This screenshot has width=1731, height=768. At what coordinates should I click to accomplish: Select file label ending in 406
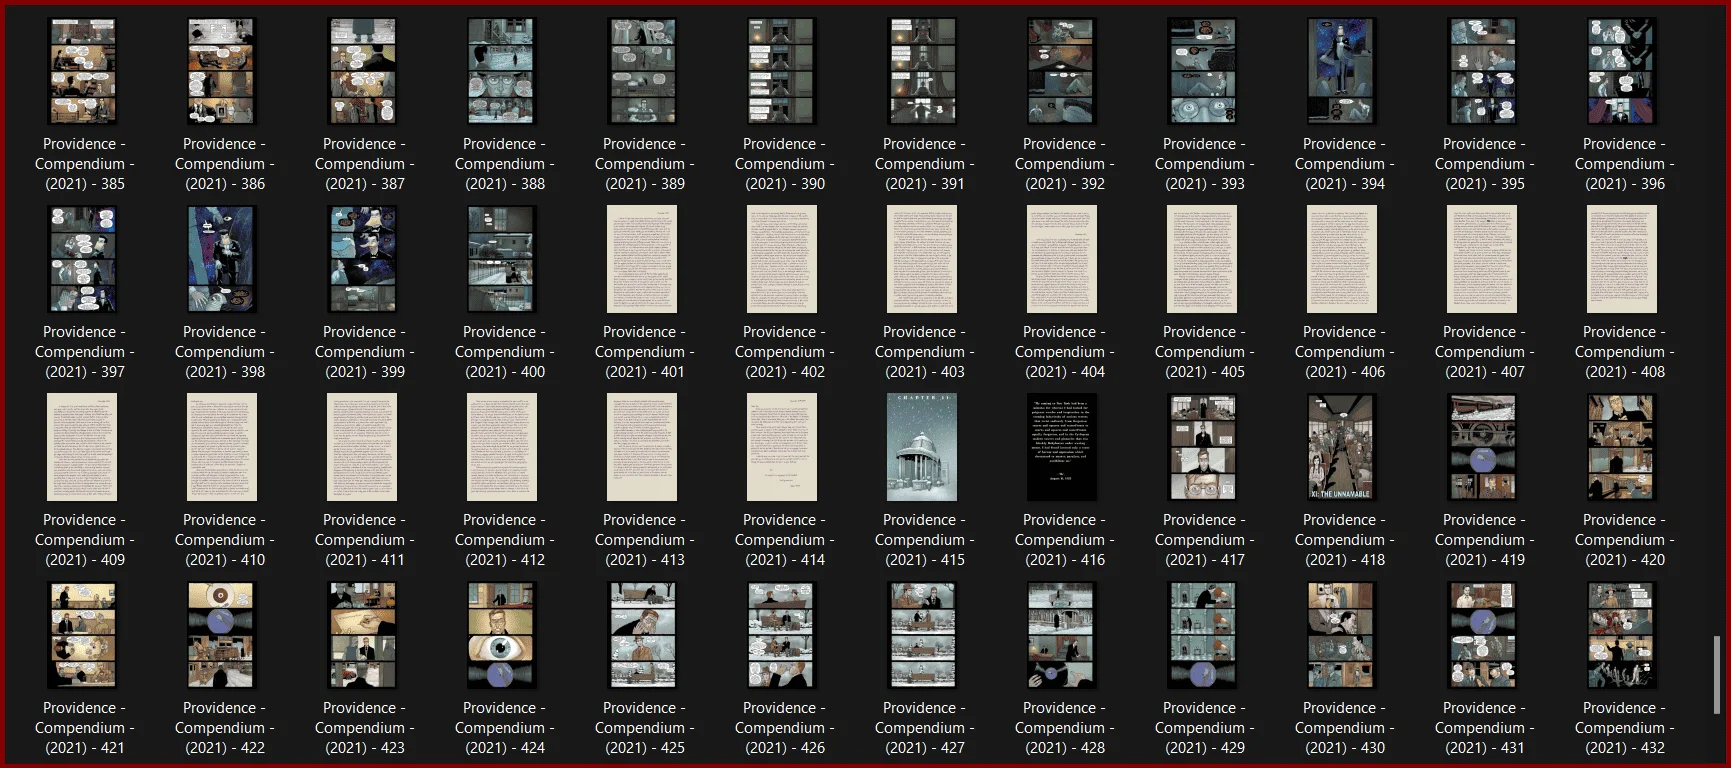[1344, 352]
